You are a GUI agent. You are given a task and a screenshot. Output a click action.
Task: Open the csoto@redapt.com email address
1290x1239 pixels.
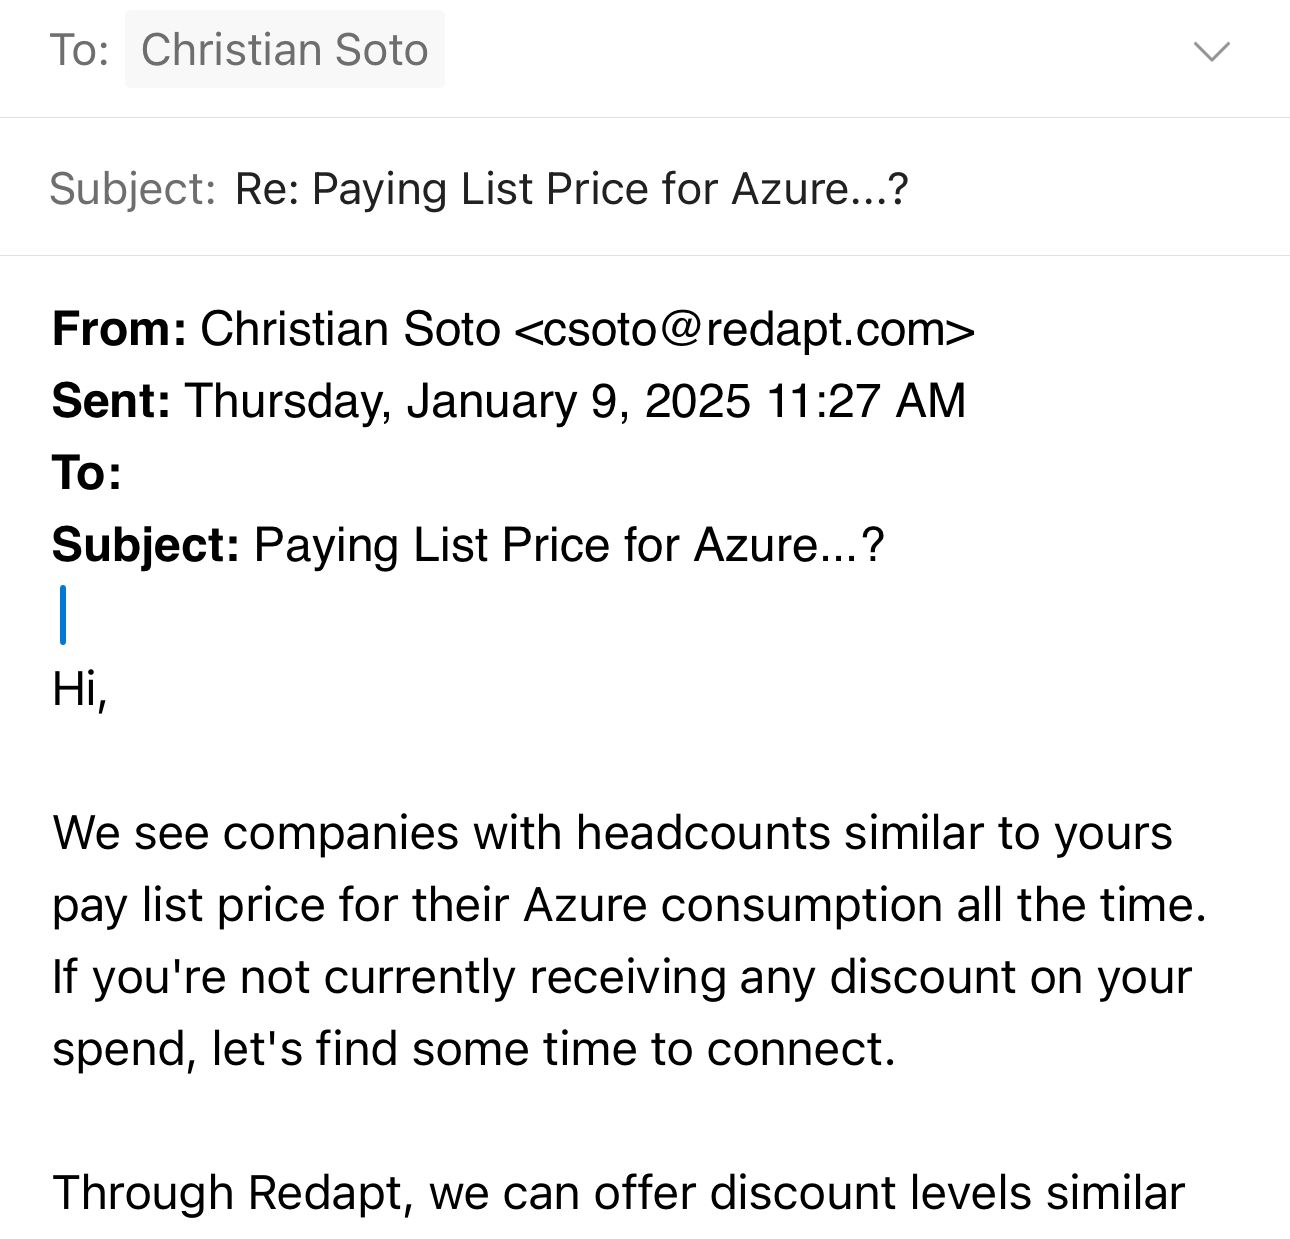pos(744,329)
